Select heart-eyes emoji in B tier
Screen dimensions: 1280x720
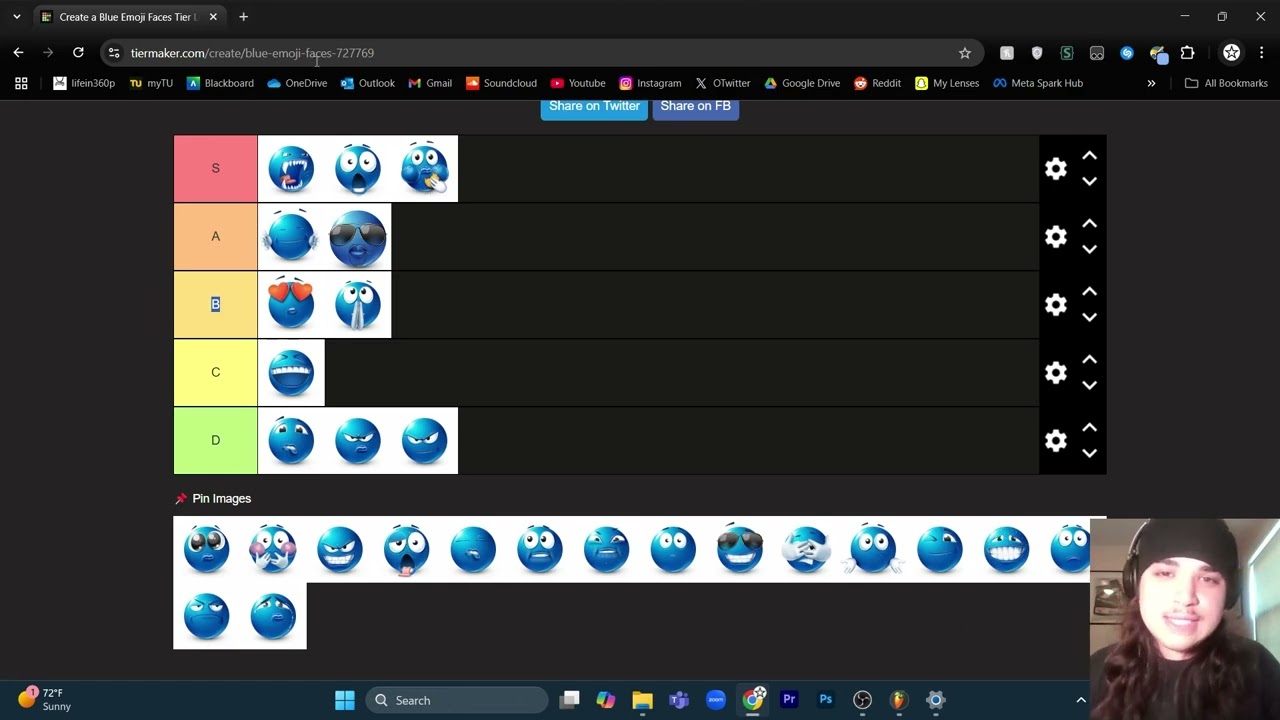pyautogui.click(x=291, y=304)
